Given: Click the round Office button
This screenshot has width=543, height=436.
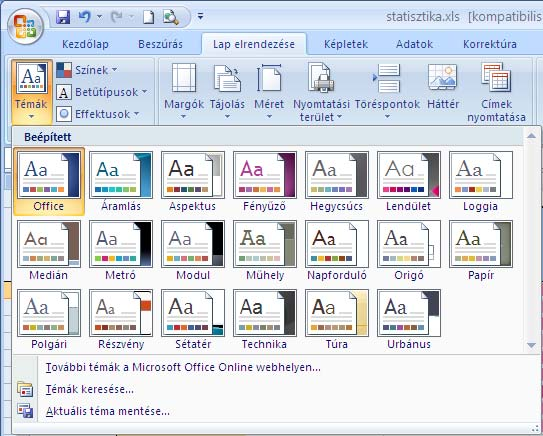Looking at the screenshot, I should (x=25, y=27).
